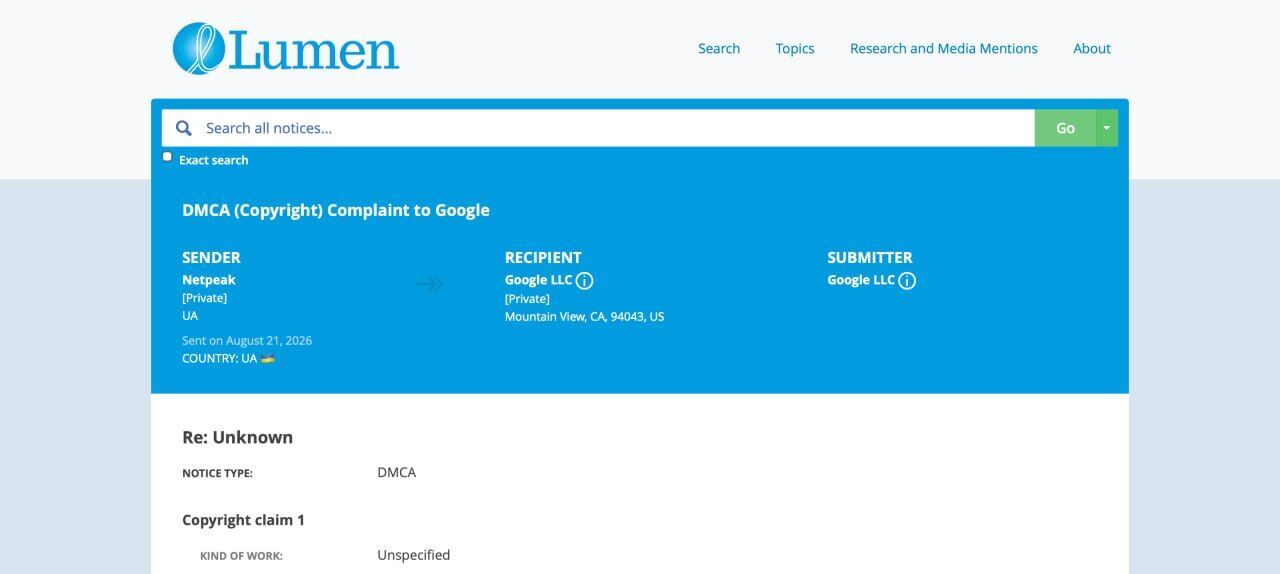Click the KIND OF WORK label

(241, 556)
